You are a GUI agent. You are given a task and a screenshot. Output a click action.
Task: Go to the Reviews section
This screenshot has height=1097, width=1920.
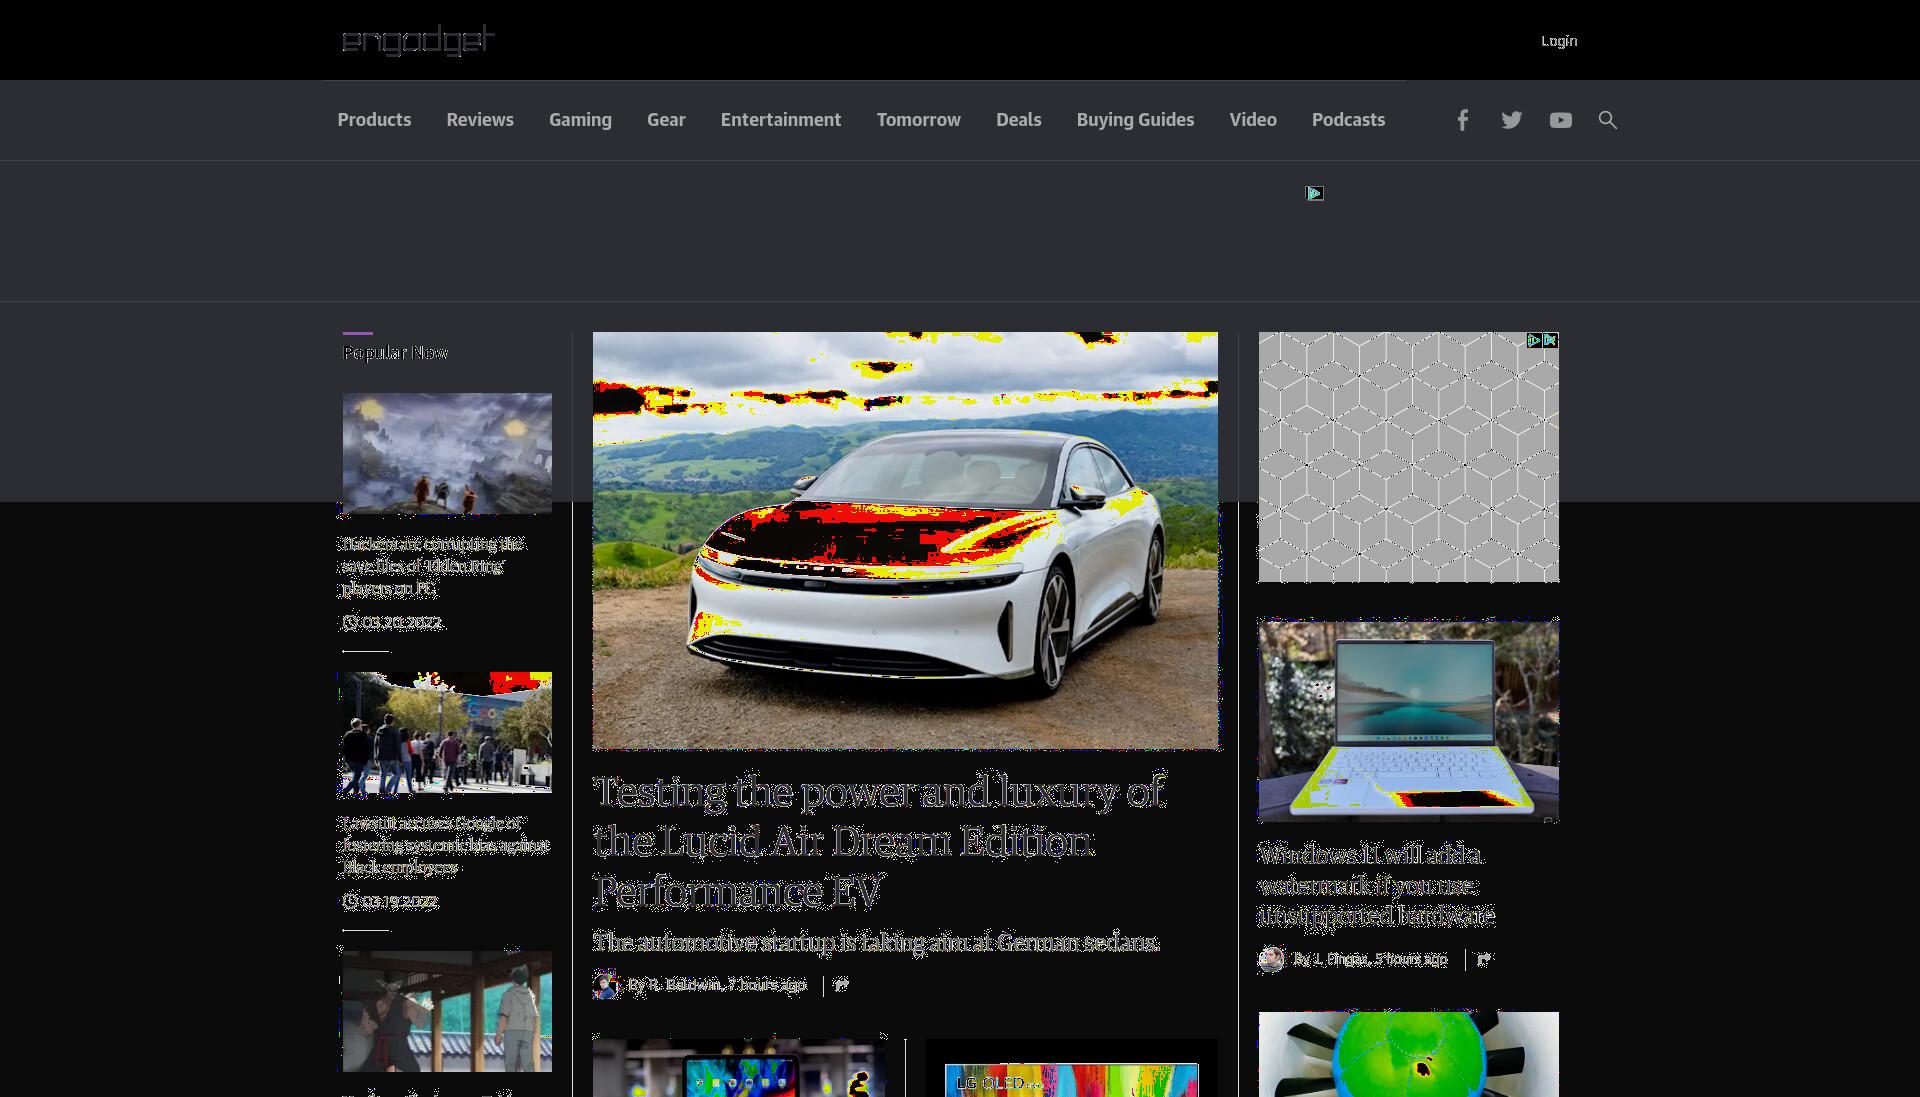coord(480,120)
